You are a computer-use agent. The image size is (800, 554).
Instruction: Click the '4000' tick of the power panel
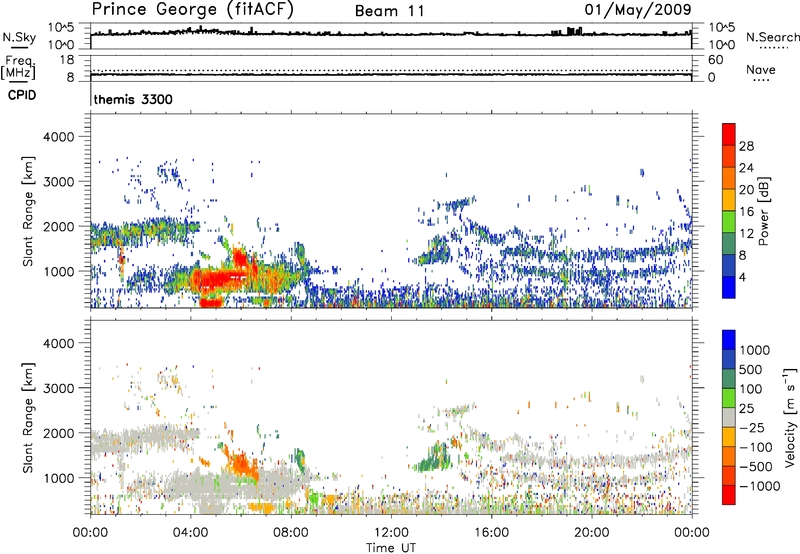[x=59, y=137]
